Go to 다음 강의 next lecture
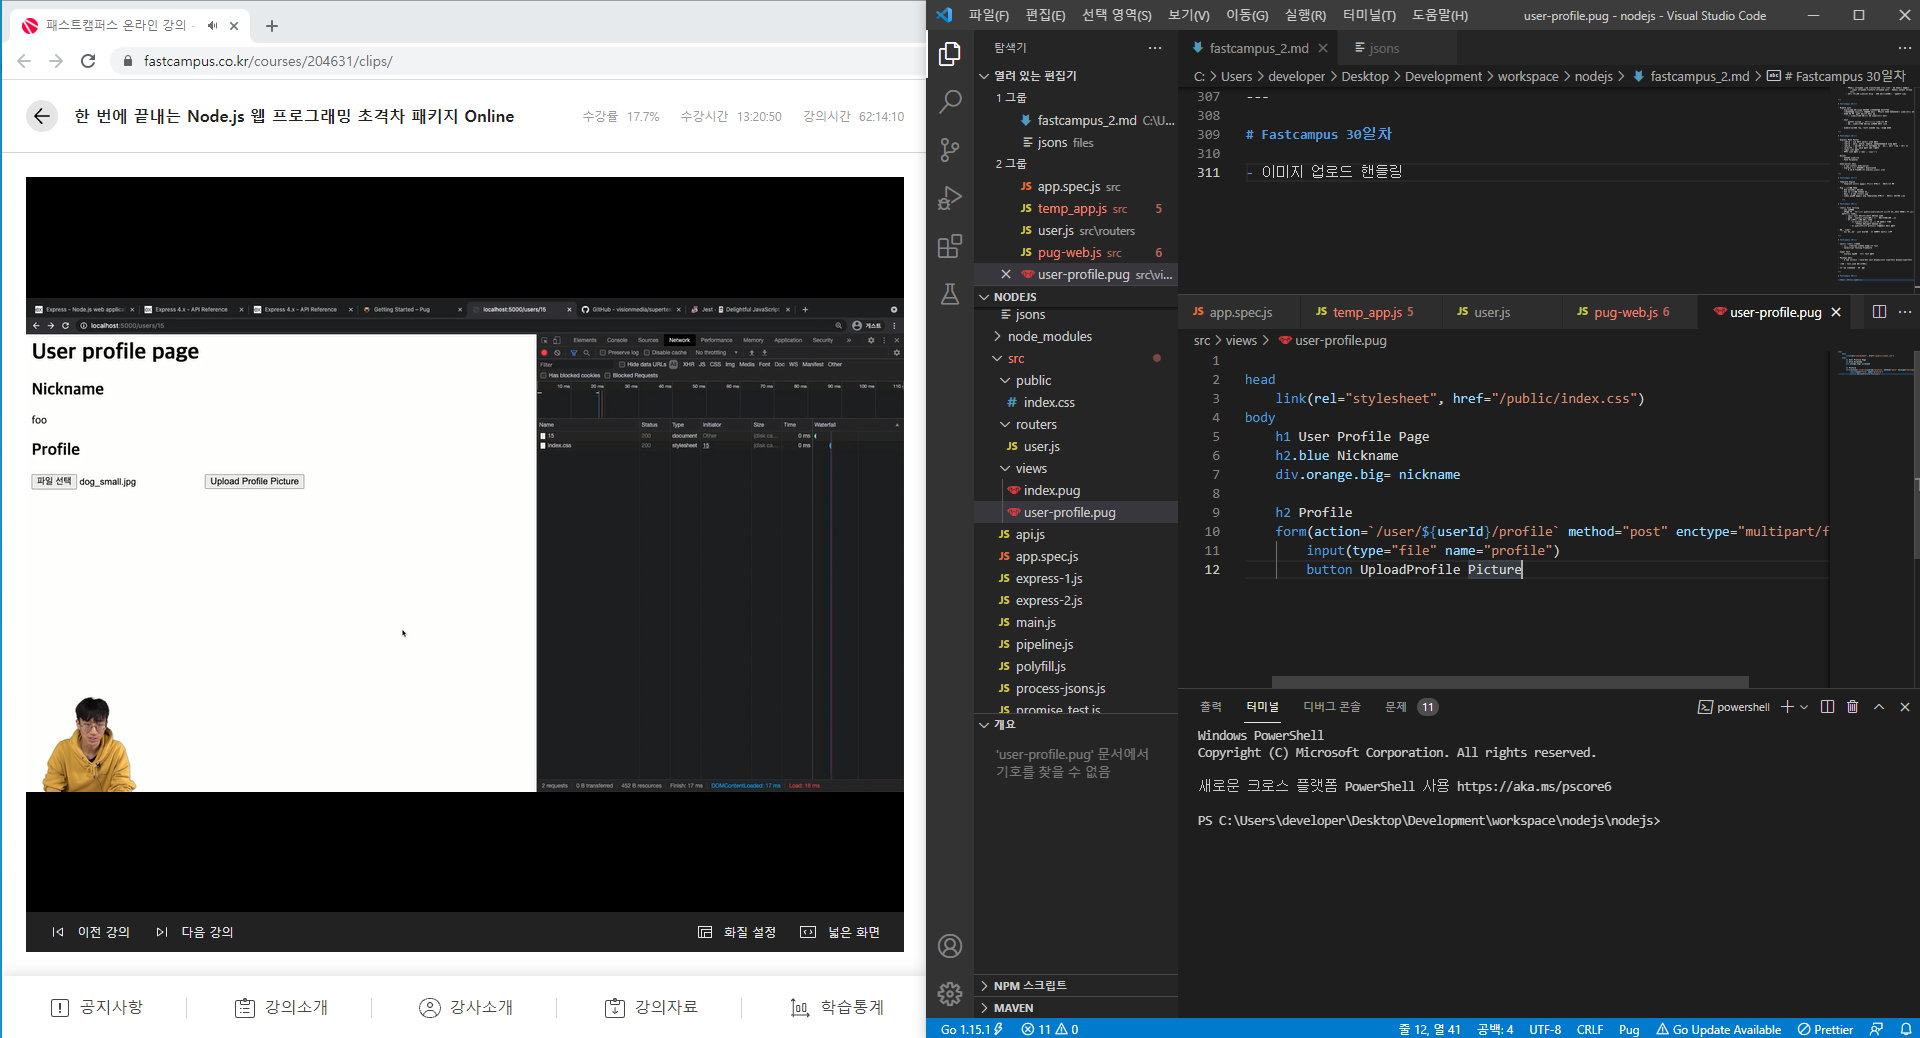1920x1038 pixels. click(195, 932)
